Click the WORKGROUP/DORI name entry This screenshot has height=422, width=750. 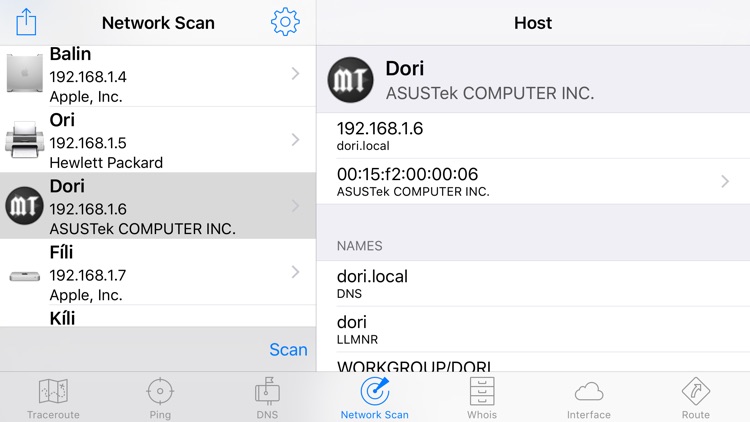pos(533,362)
